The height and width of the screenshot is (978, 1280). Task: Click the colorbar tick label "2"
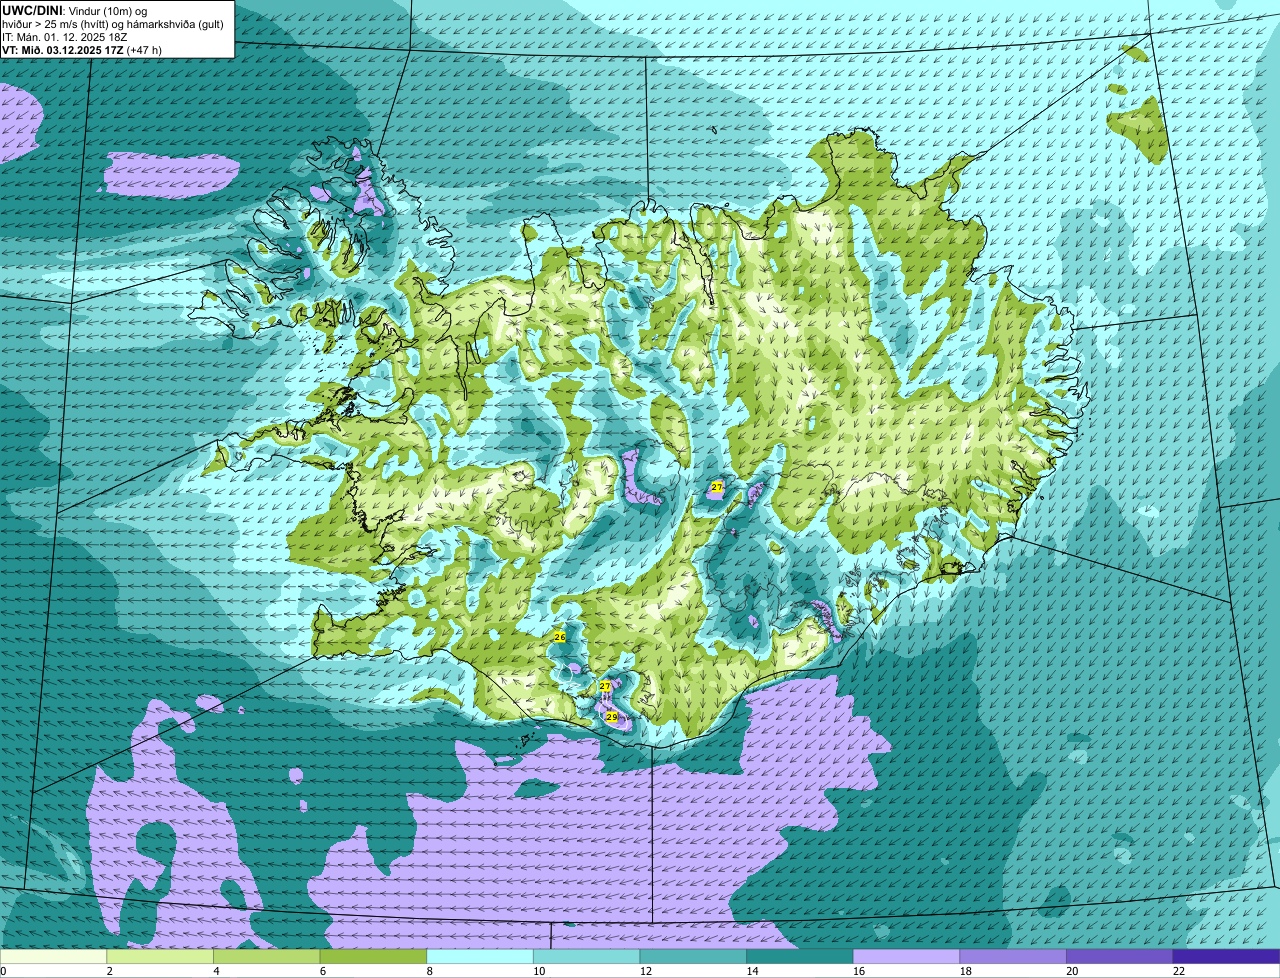[109, 971]
